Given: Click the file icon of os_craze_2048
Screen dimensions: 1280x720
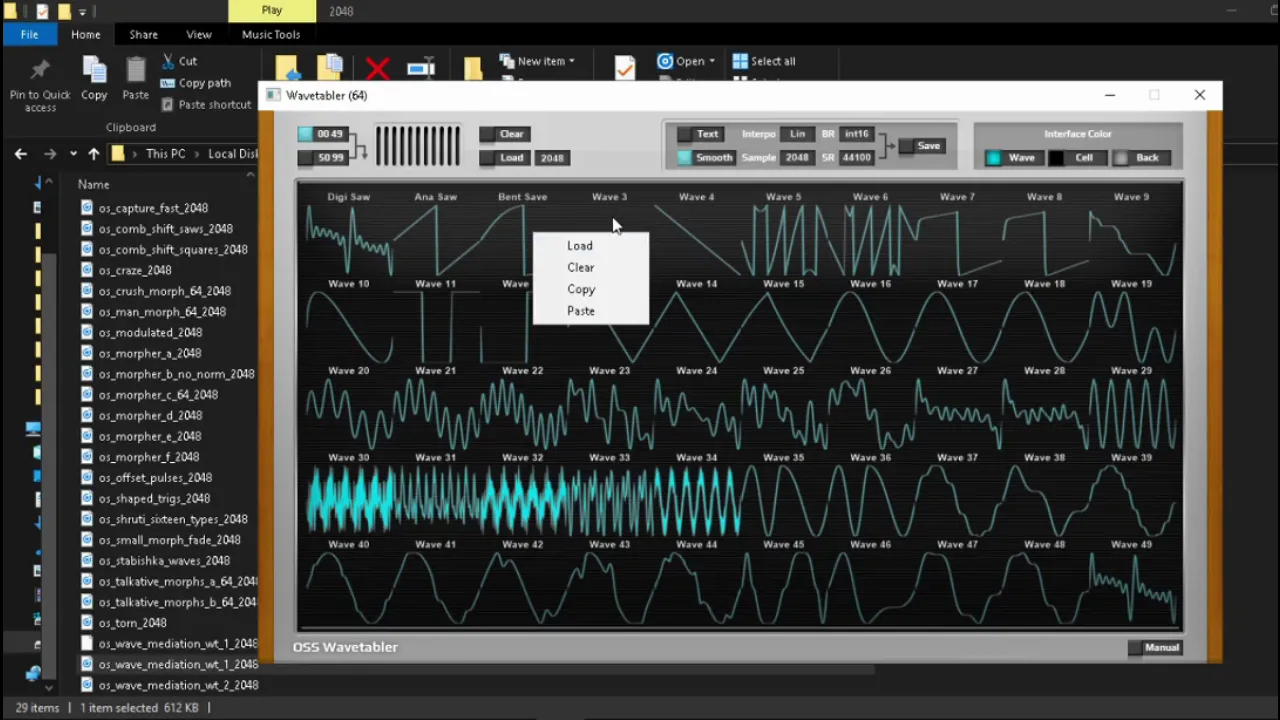Looking at the screenshot, I should point(87,270).
